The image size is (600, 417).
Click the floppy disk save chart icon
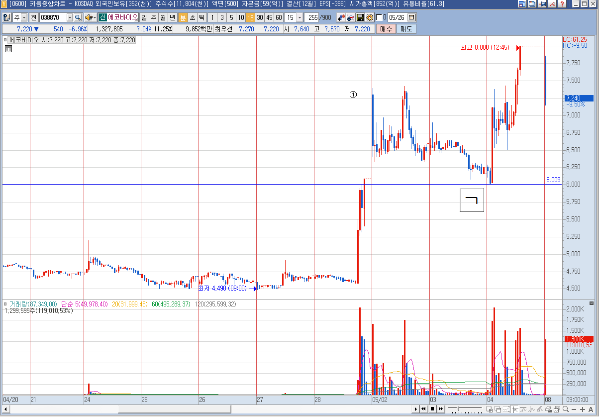click(x=360, y=18)
